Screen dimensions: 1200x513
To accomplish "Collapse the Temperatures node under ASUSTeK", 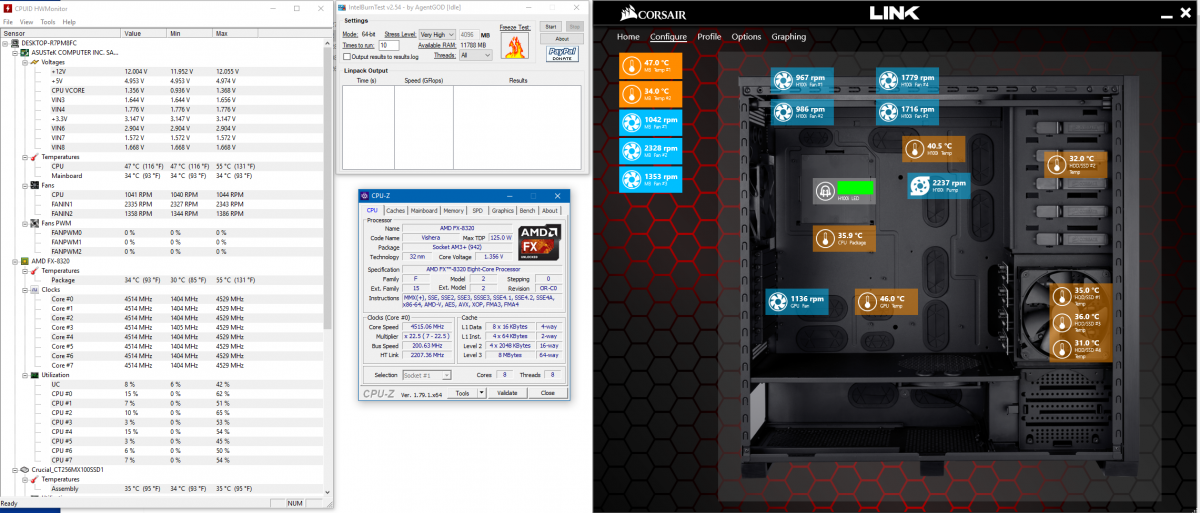I will (x=26, y=156).
